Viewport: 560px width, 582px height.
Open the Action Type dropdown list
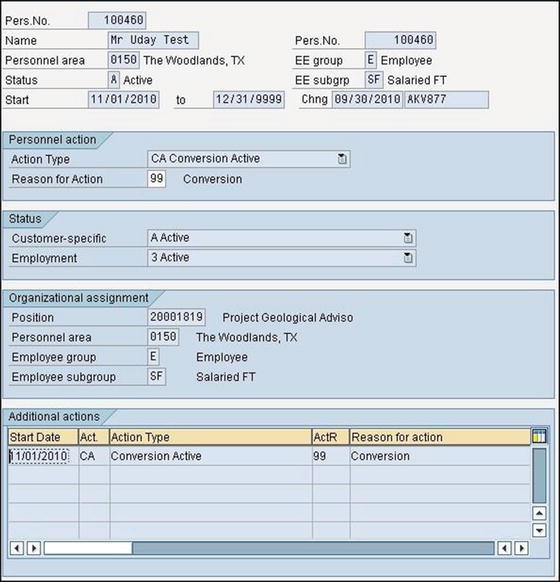[x=342, y=159]
